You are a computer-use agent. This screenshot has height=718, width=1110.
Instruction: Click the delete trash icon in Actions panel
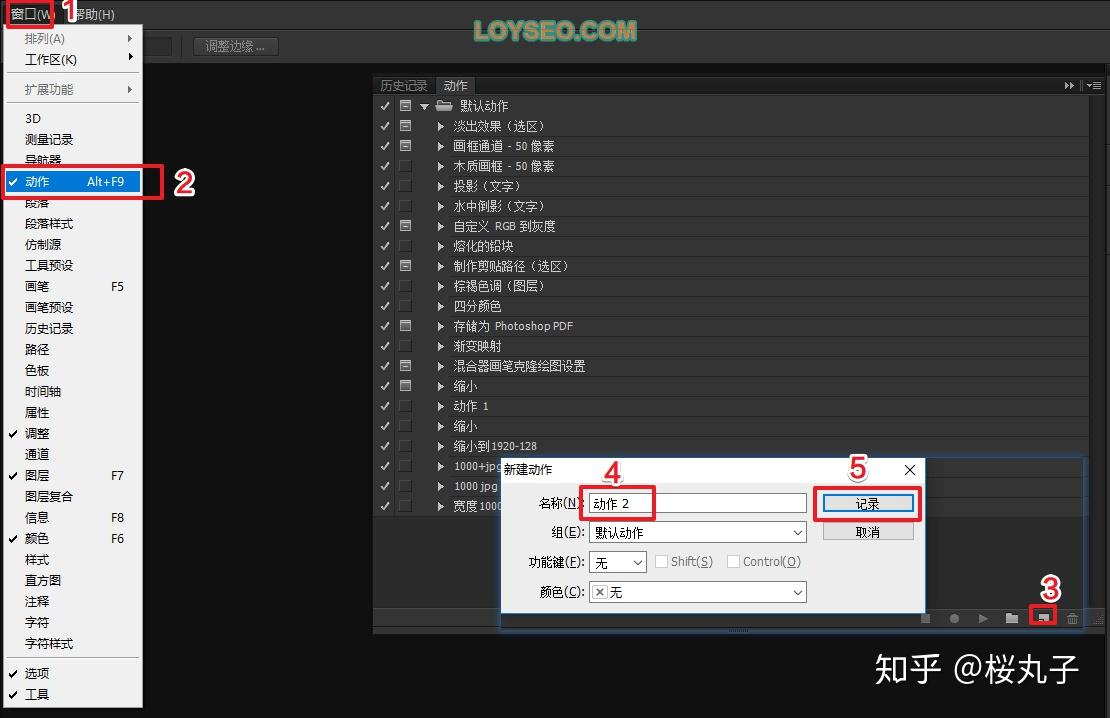click(1072, 618)
